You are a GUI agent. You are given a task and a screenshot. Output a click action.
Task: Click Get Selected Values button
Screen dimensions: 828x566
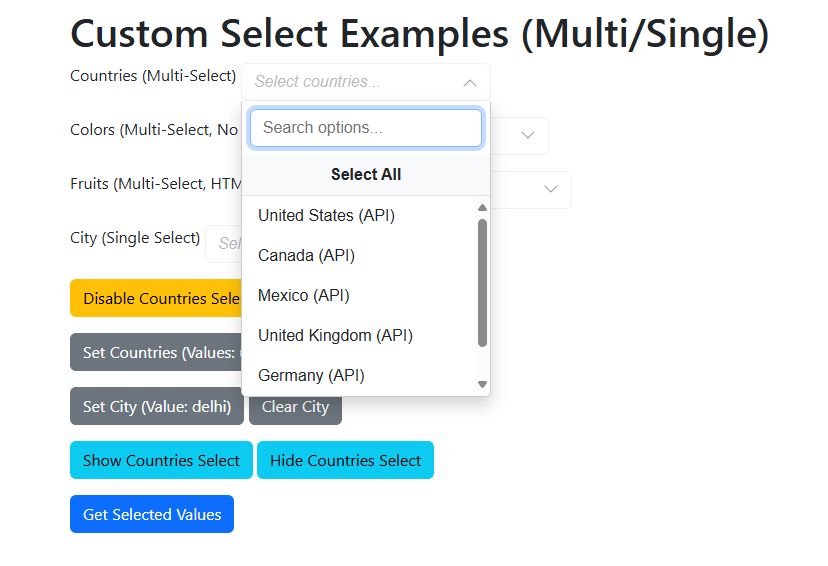[x=152, y=514]
